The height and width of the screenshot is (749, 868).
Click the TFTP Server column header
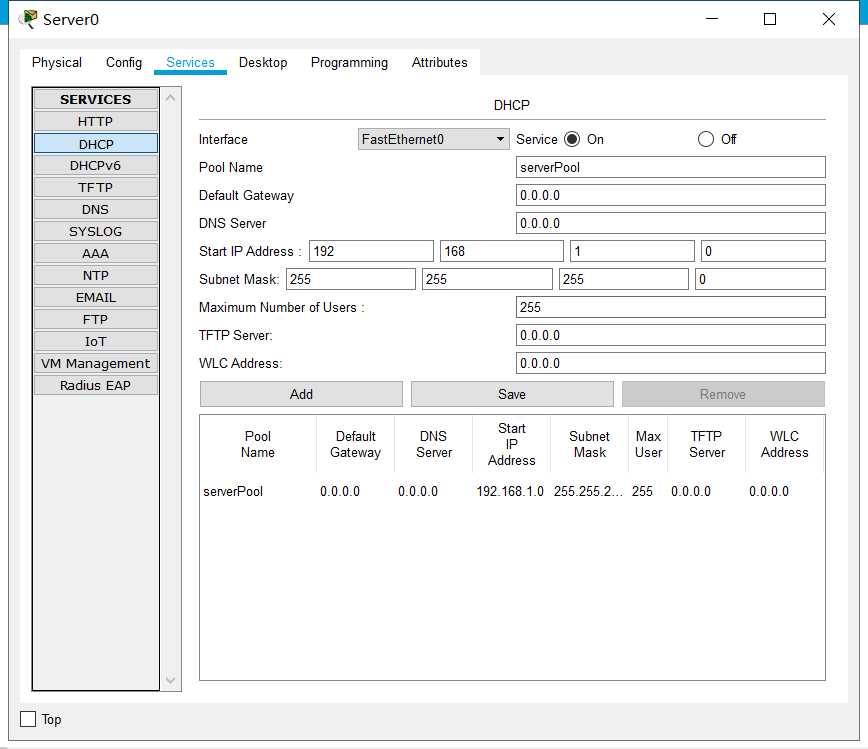pyautogui.click(x=706, y=444)
